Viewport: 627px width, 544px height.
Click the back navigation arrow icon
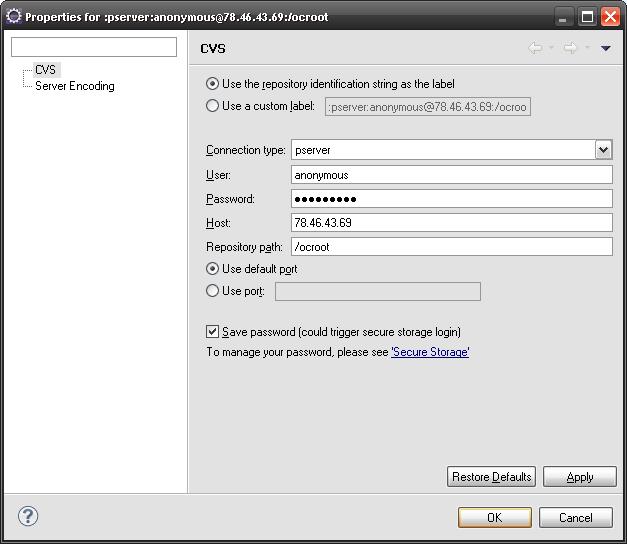[x=535, y=48]
